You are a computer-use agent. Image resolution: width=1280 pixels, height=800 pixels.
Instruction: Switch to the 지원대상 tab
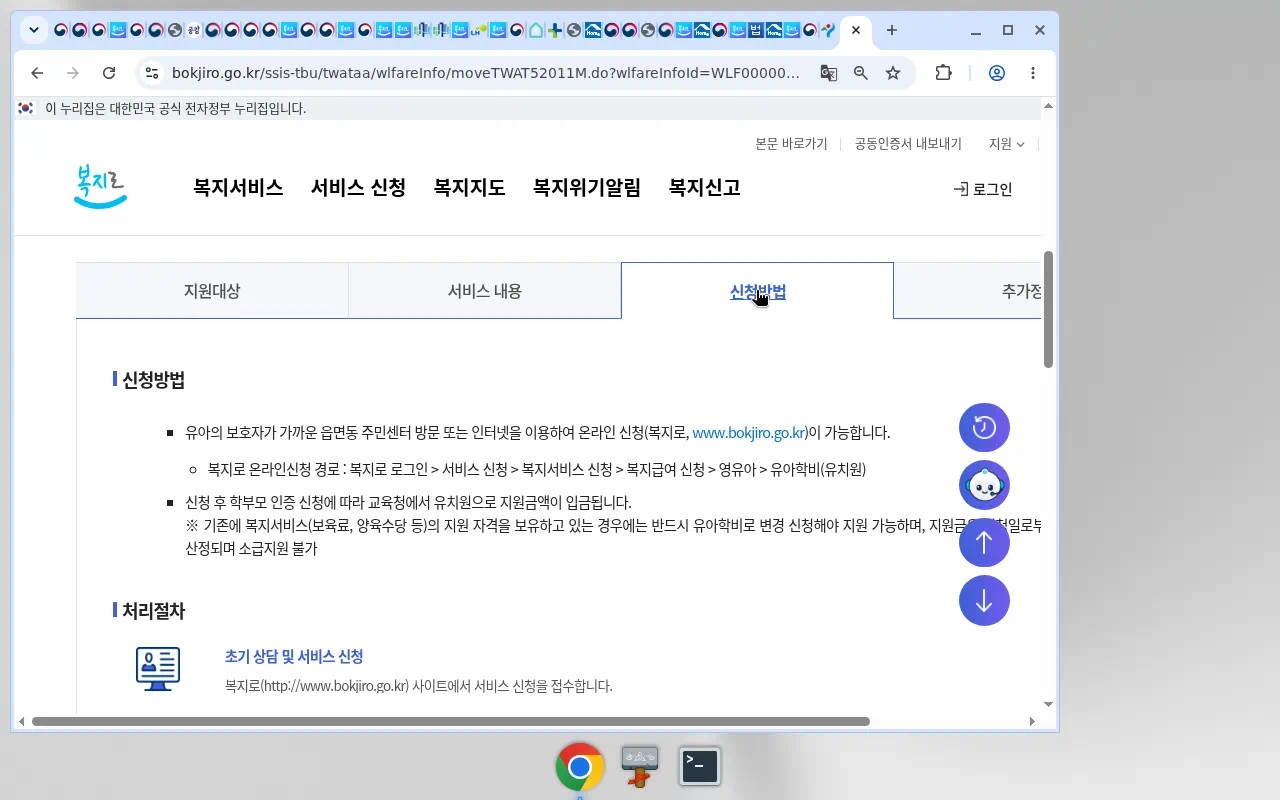point(212,291)
